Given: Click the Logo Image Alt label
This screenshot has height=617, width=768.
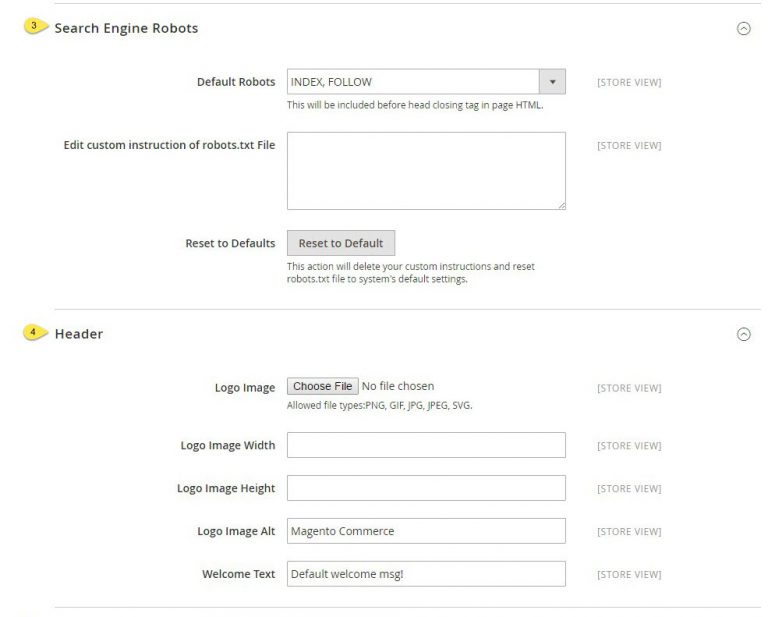Looking at the screenshot, I should pyautogui.click(x=236, y=531).
